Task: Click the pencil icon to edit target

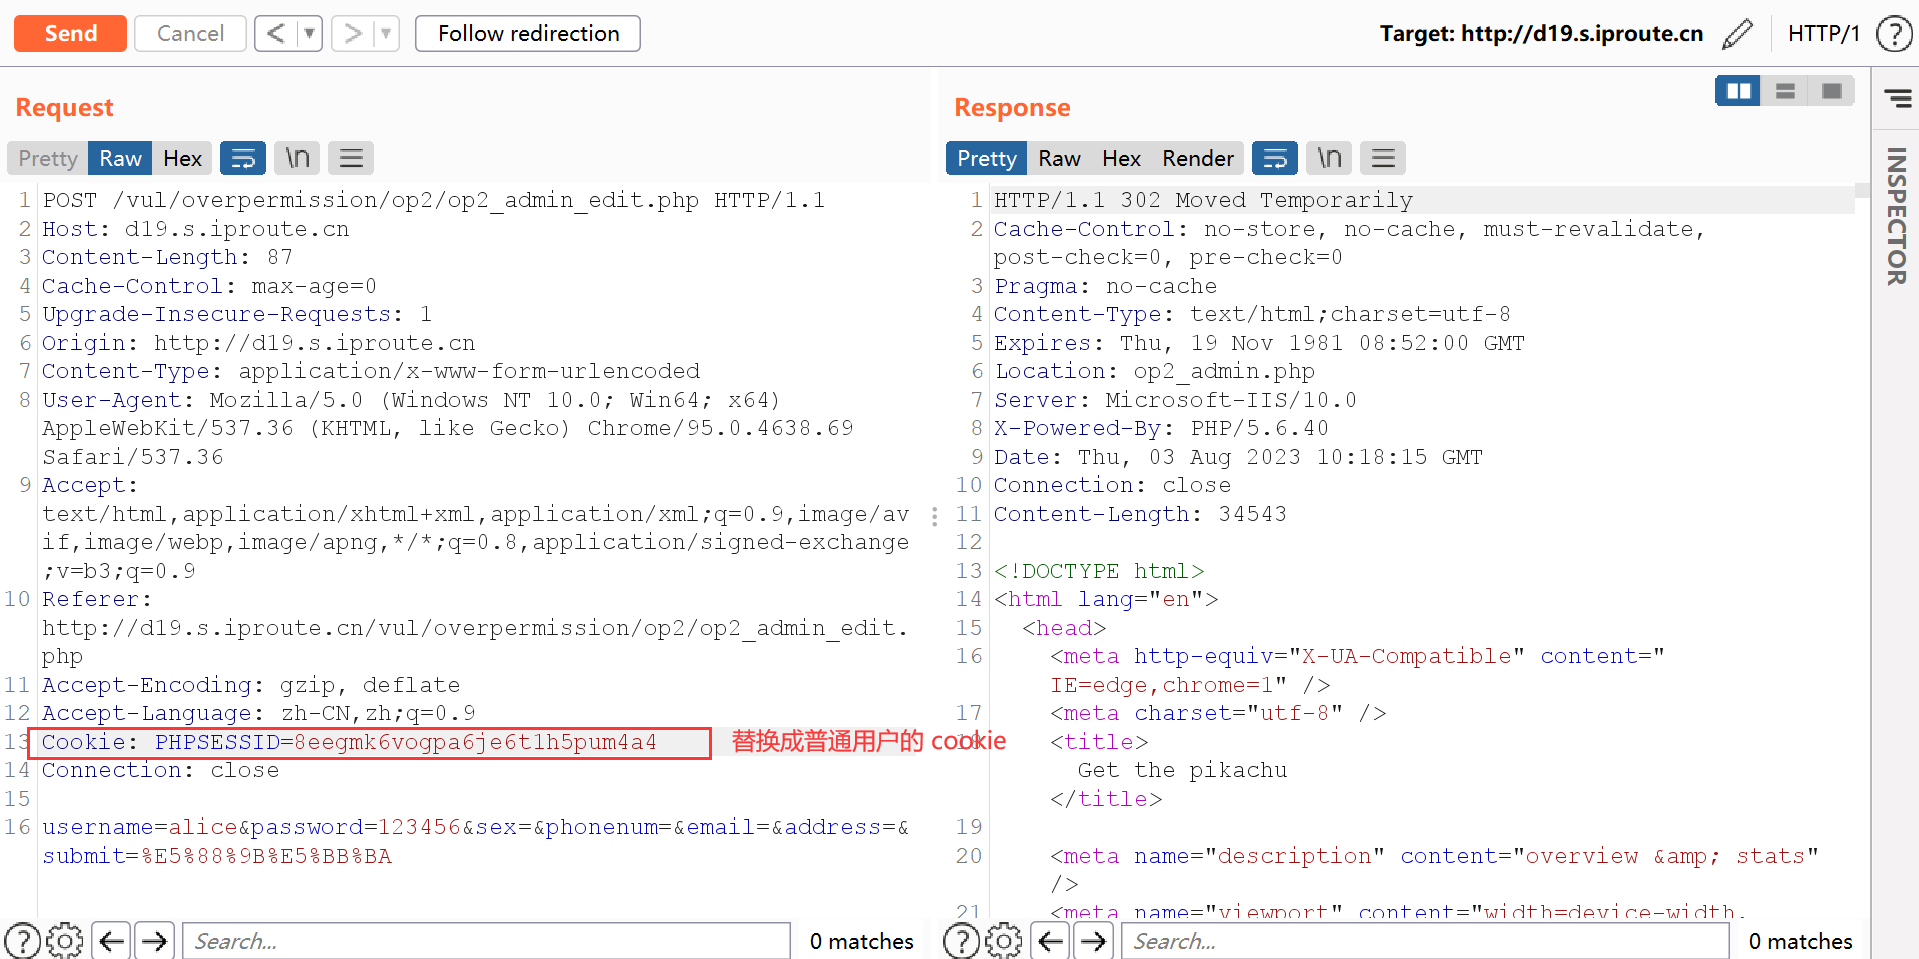Action: 1737,33
